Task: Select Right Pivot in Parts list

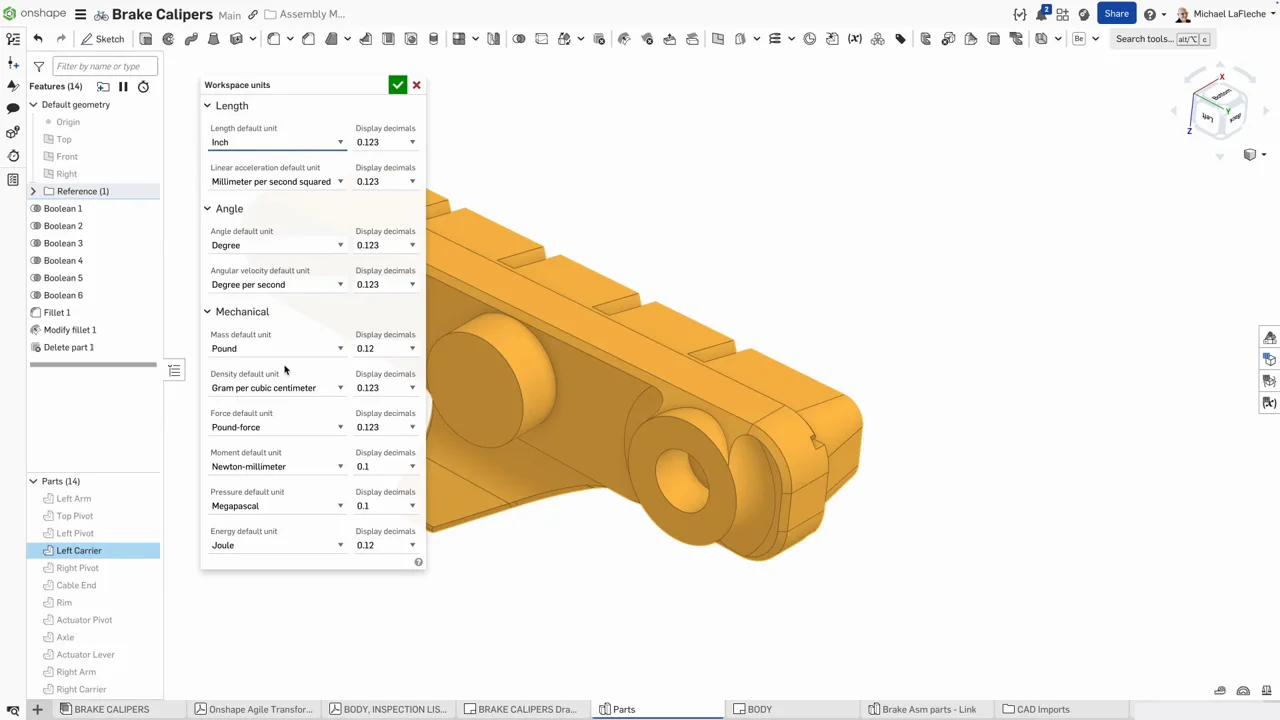Action: [77, 568]
